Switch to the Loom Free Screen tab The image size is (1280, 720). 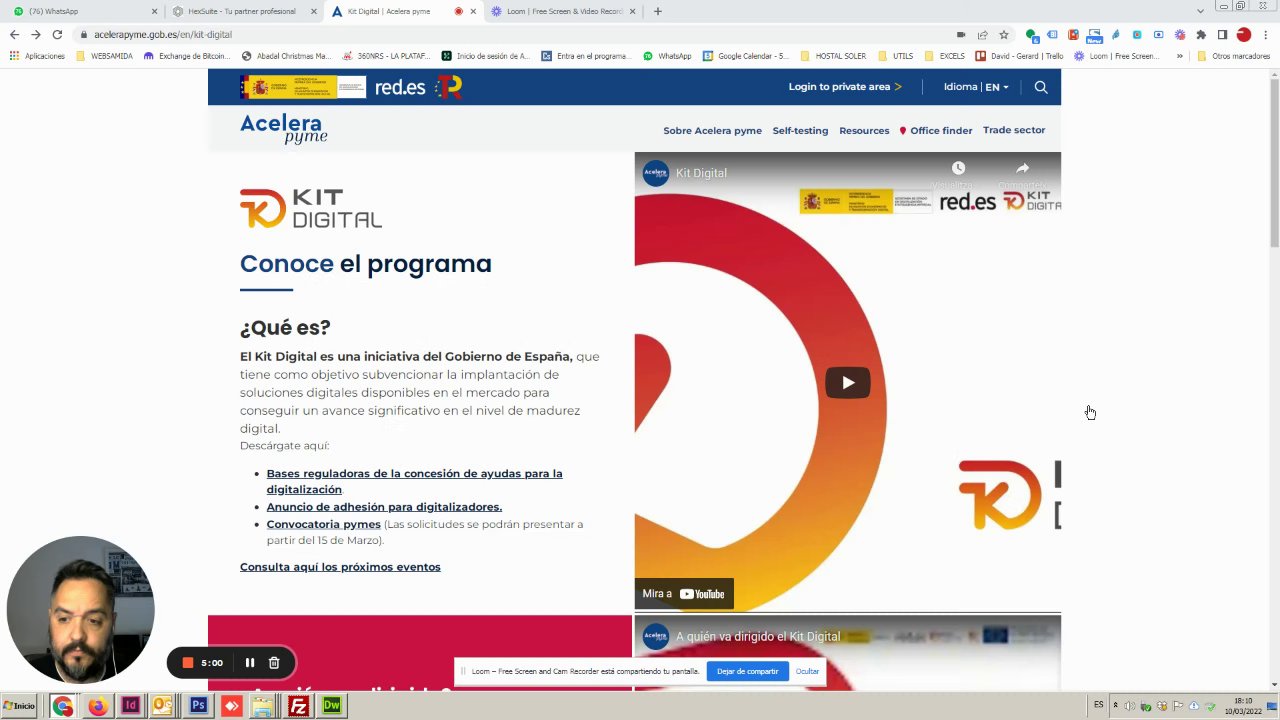562,11
